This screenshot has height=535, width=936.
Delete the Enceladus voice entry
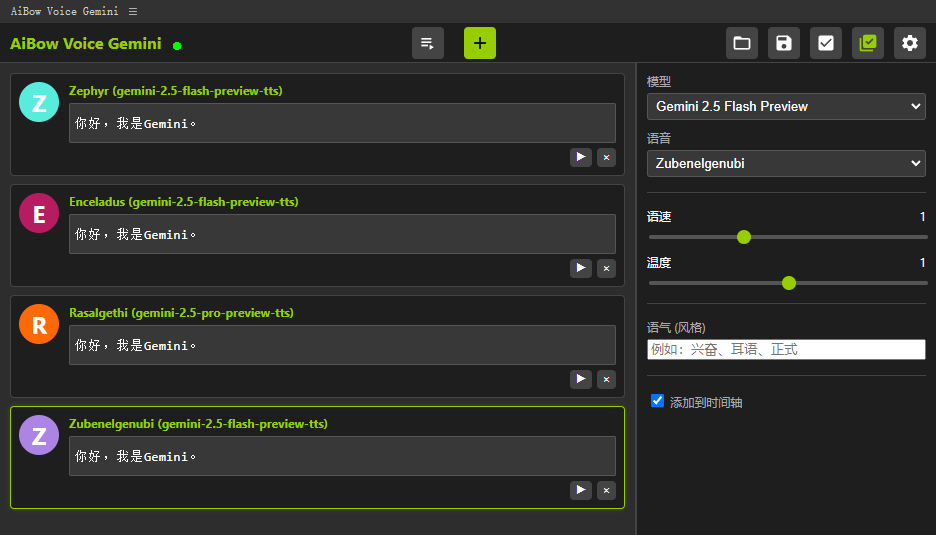[606, 268]
